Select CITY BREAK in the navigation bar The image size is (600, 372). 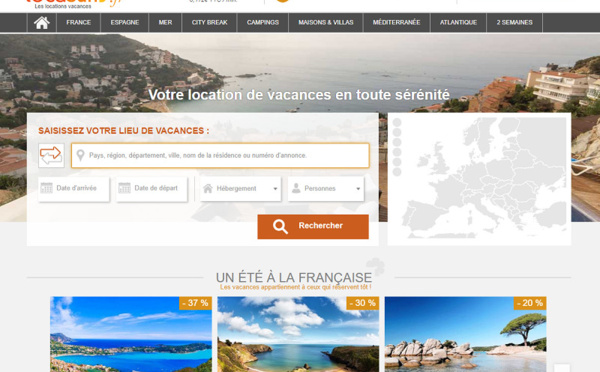point(209,23)
